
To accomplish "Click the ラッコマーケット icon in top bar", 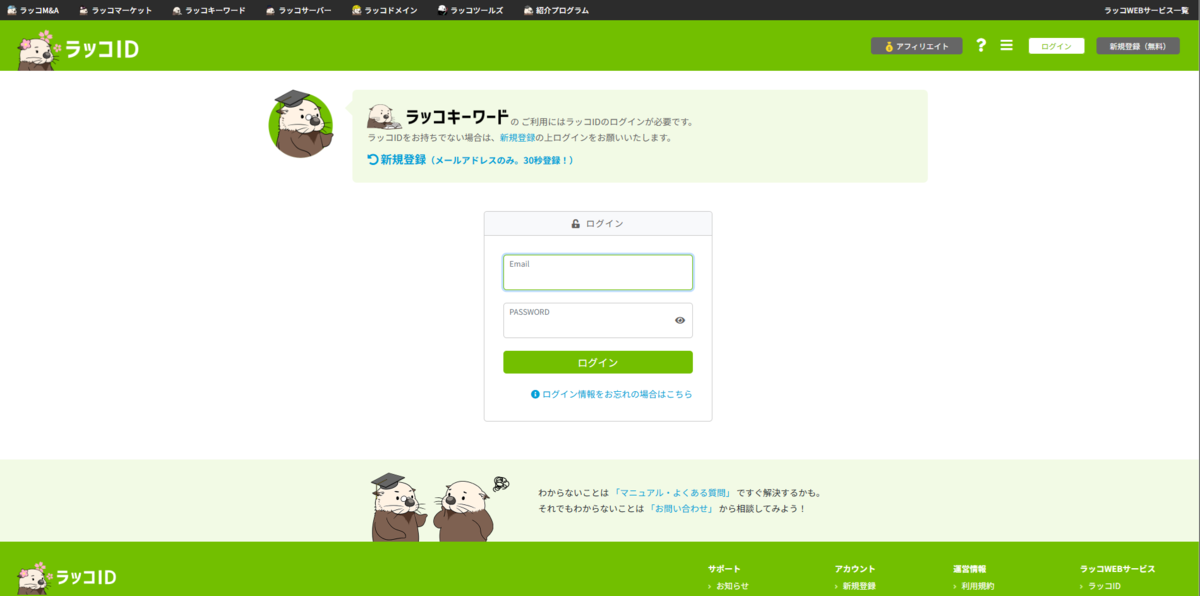I will click(x=84, y=10).
